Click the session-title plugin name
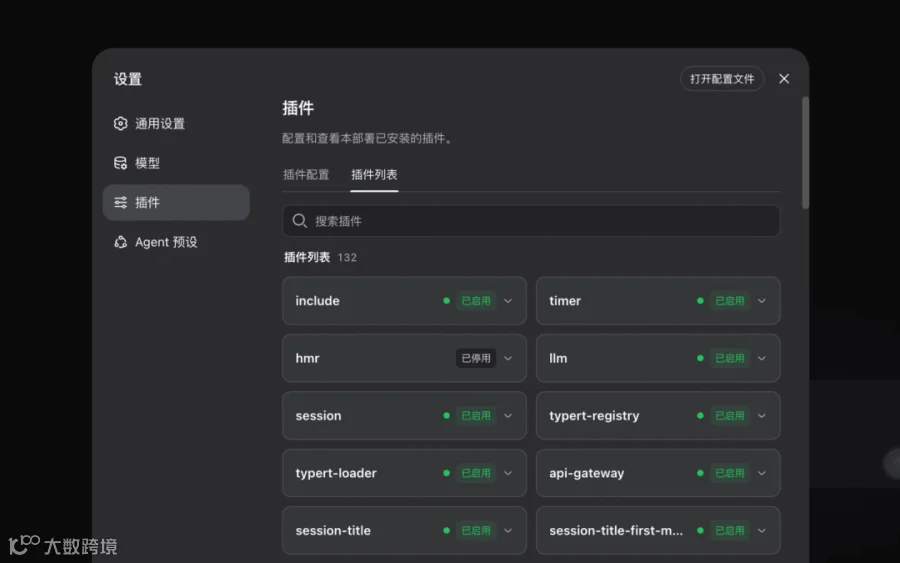900x563 pixels. point(333,530)
